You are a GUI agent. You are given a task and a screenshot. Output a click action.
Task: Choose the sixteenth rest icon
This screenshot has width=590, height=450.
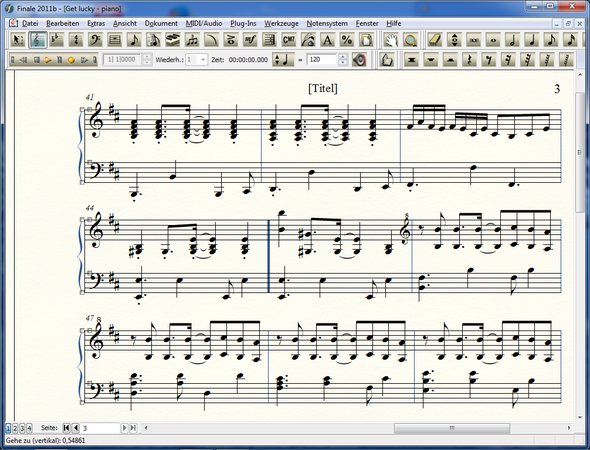[508, 60]
